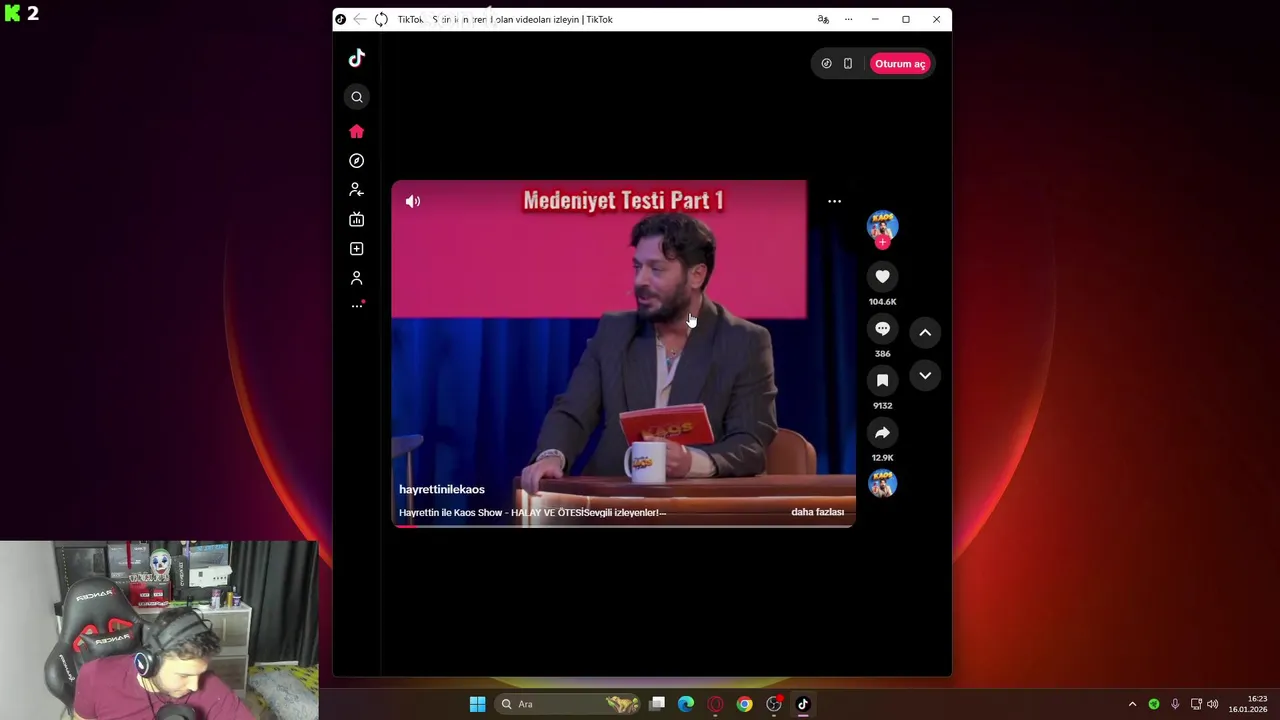Image resolution: width=1280 pixels, height=720 pixels.
Task: Launch Microsoft Edge from the taskbar
Action: click(x=686, y=704)
